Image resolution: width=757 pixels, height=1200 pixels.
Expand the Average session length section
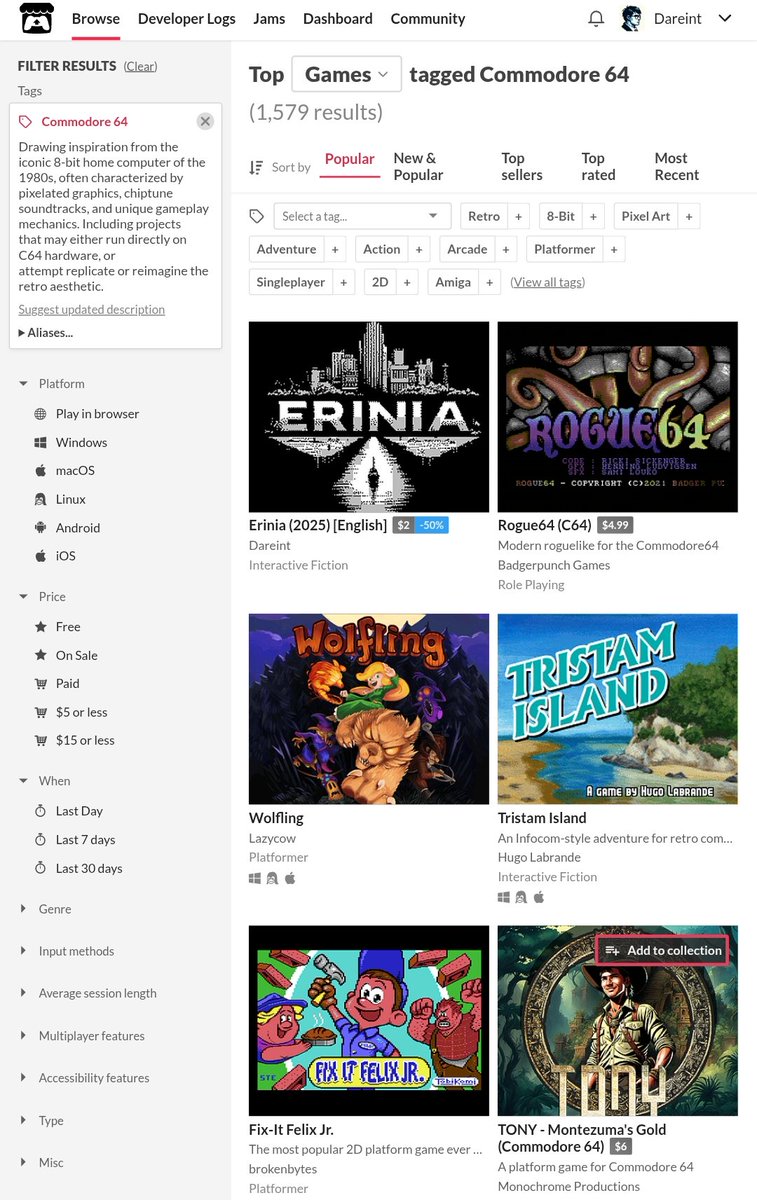coord(87,993)
